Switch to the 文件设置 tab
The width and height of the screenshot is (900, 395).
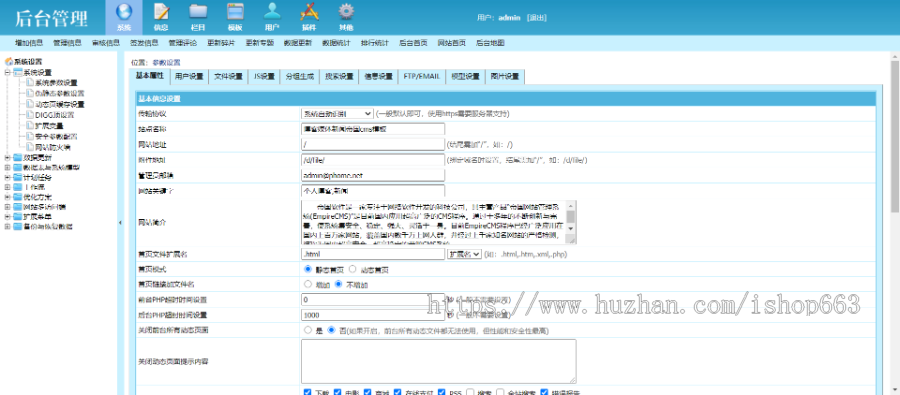click(228, 77)
